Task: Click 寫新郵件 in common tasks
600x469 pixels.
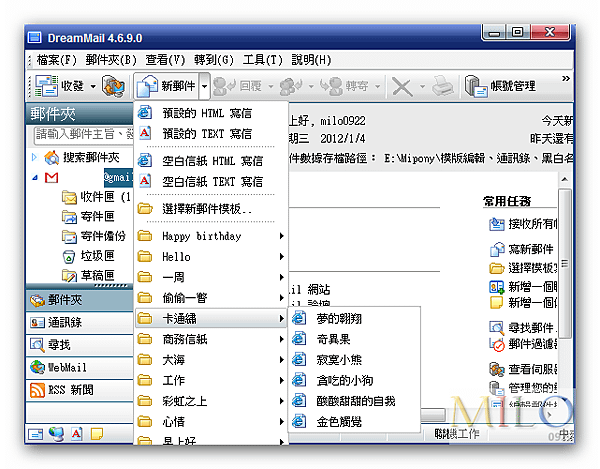Action: click(x=522, y=249)
